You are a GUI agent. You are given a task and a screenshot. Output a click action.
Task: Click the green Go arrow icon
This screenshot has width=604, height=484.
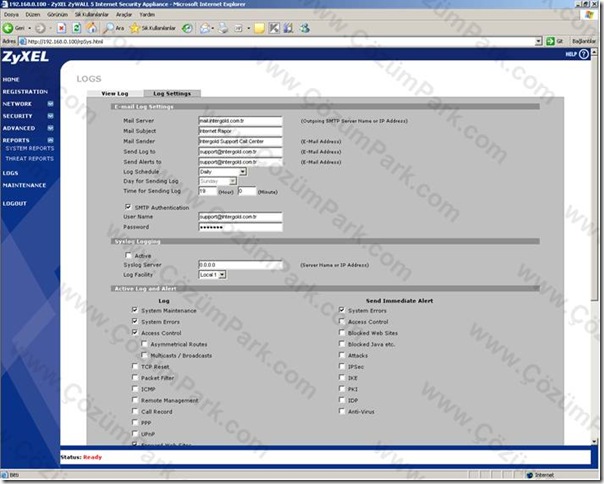tap(550, 41)
